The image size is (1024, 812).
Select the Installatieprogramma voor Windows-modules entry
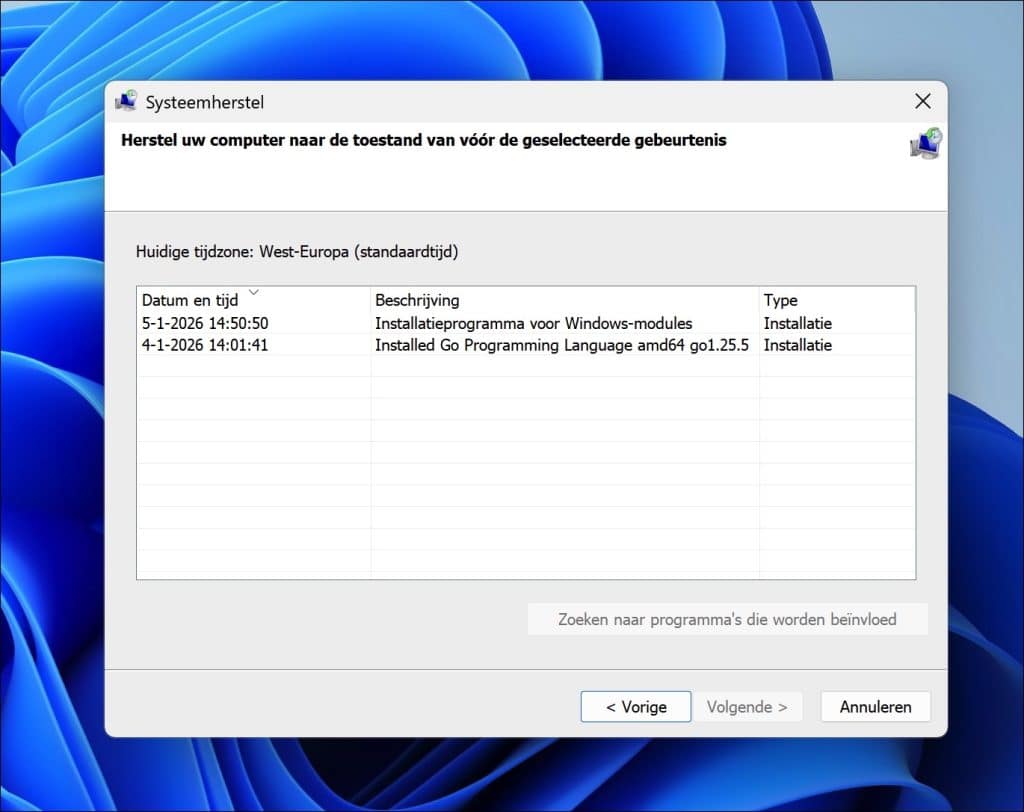(533, 323)
